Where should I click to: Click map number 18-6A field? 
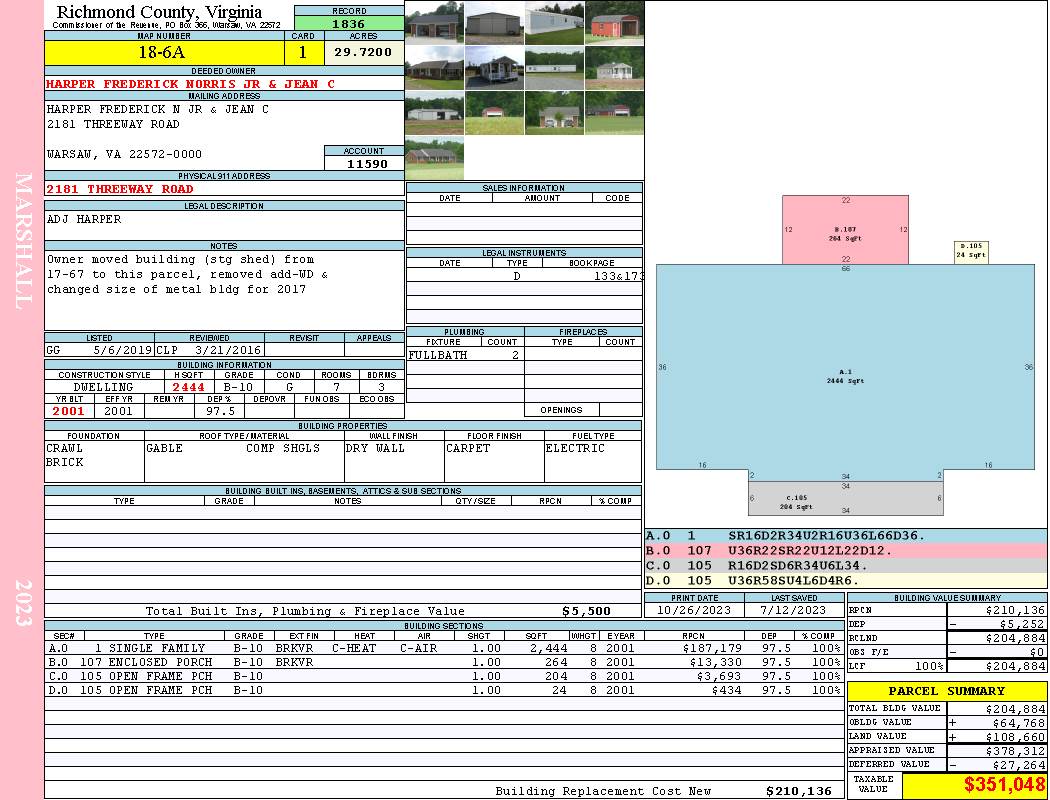pyautogui.click(x=164, y=53)
